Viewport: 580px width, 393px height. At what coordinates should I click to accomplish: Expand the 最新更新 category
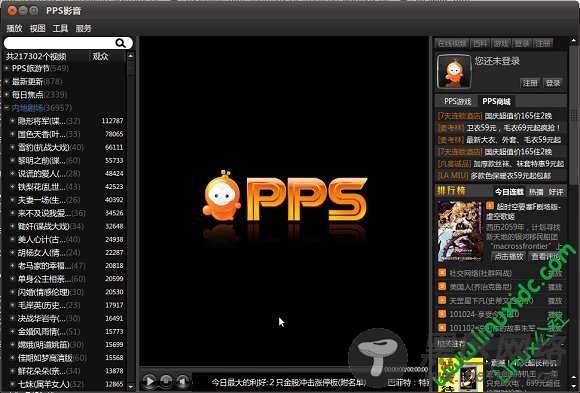click(7, 81)
